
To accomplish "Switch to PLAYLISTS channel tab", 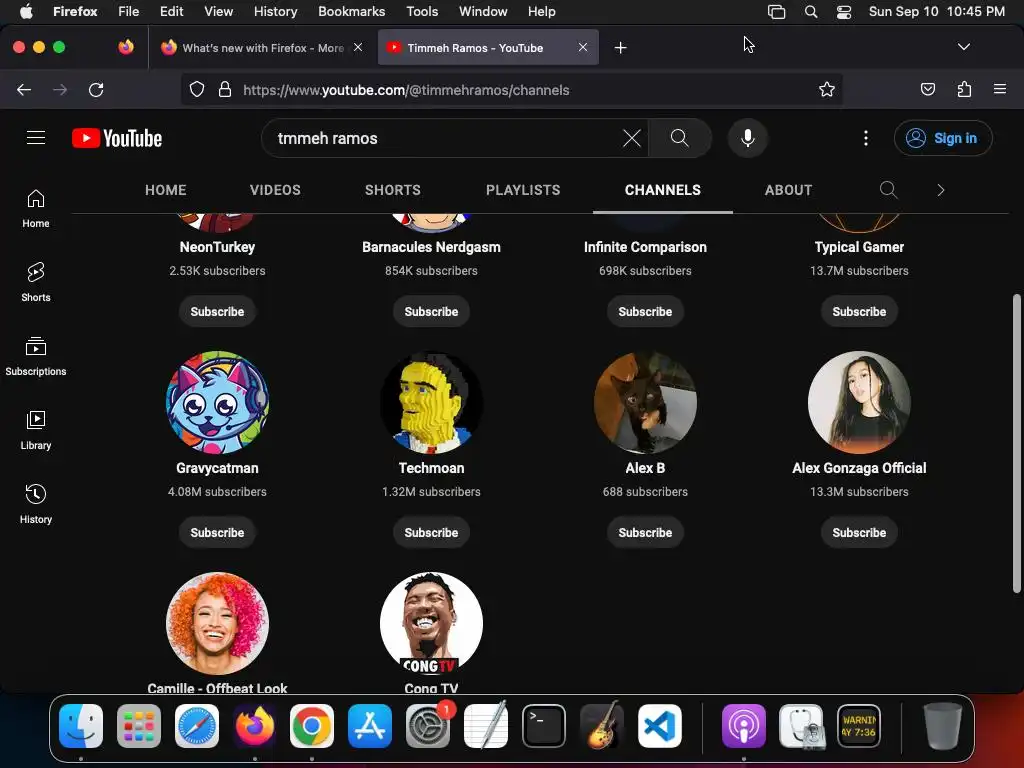I will 522,190.
